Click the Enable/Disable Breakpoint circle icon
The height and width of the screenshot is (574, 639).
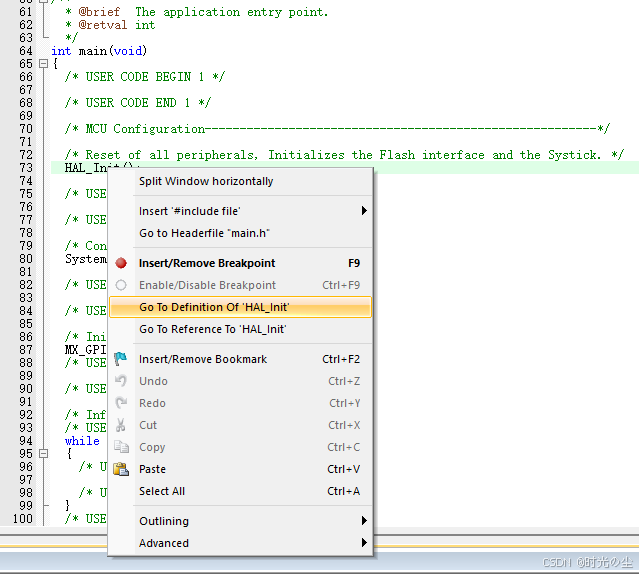point(121,285)
